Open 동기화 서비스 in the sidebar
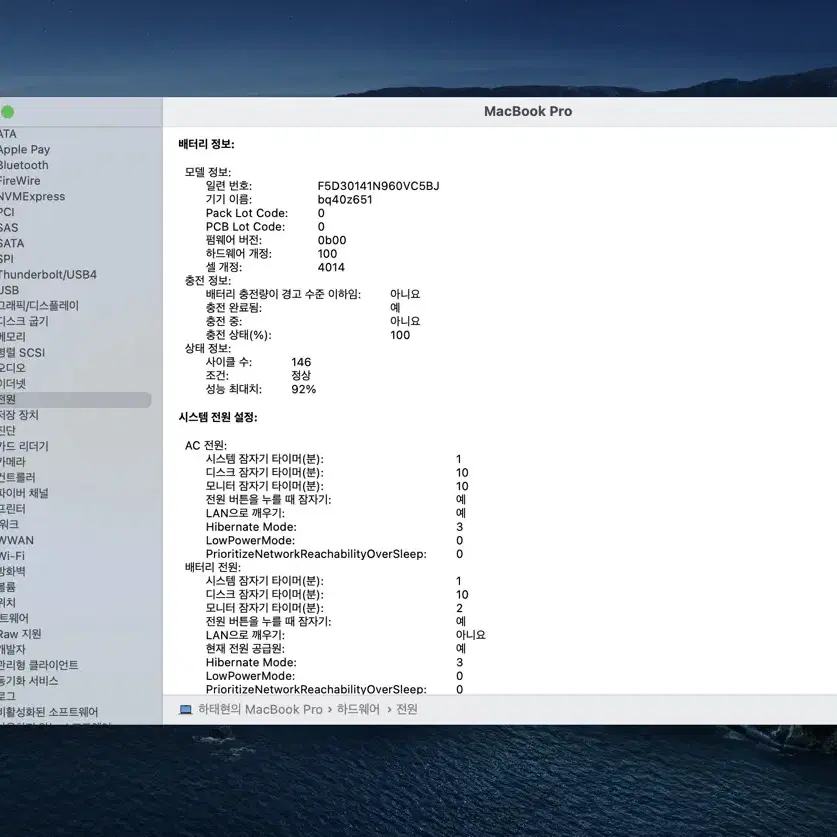837x837 pixels. click(x=29, y=681)
